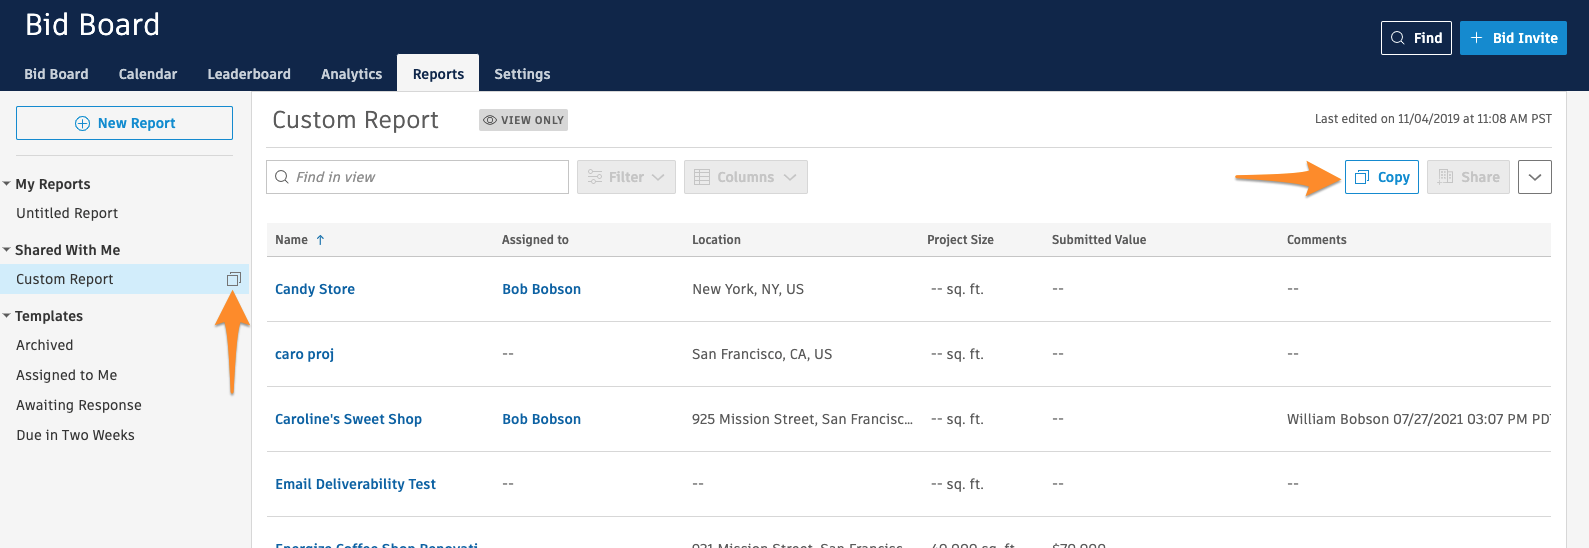Switch to the Analytics tab
1589x548 pixels.
pos(351,74)
